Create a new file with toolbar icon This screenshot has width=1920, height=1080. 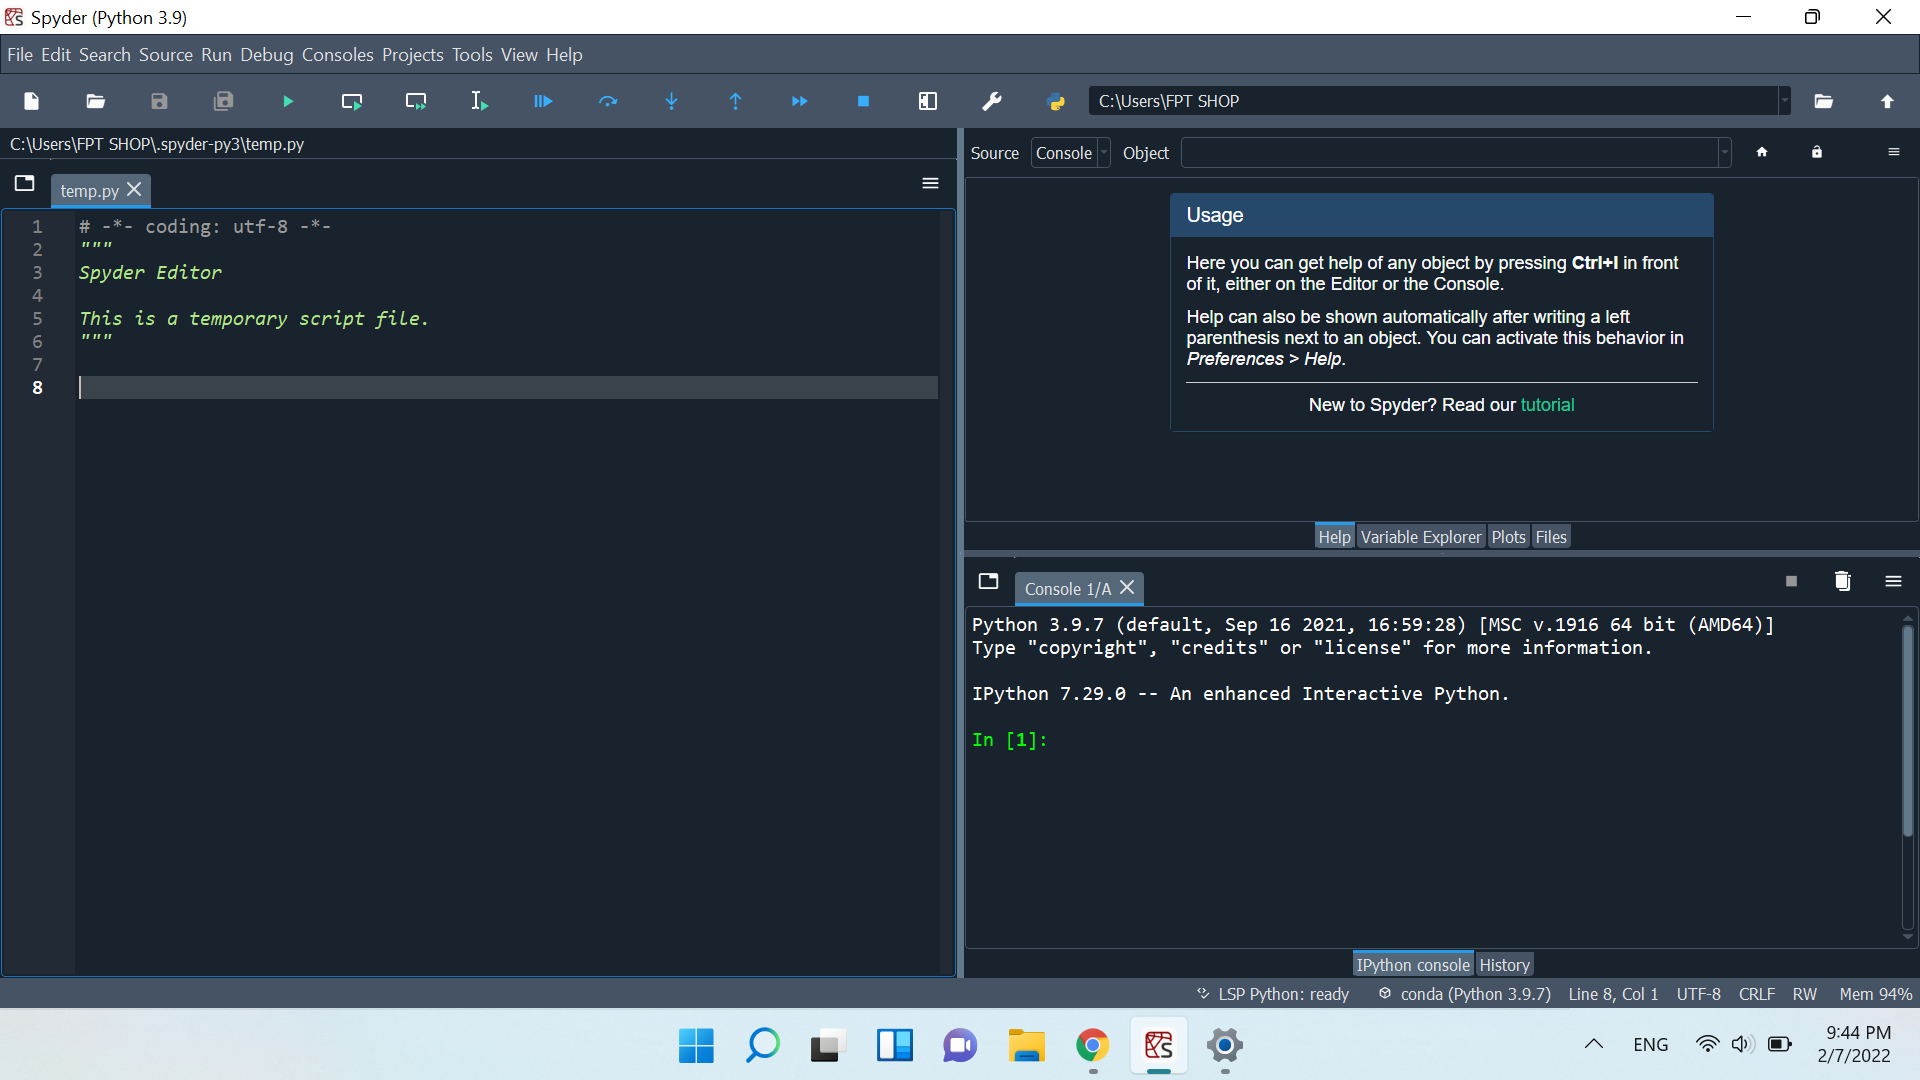click(31, 101)
